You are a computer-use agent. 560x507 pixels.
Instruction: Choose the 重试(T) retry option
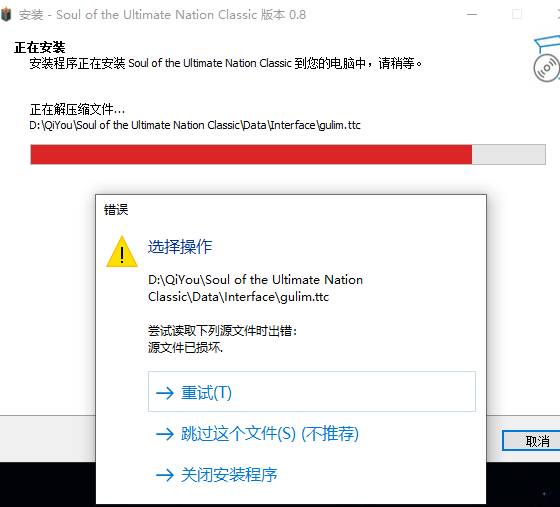[x=312, y=392]
